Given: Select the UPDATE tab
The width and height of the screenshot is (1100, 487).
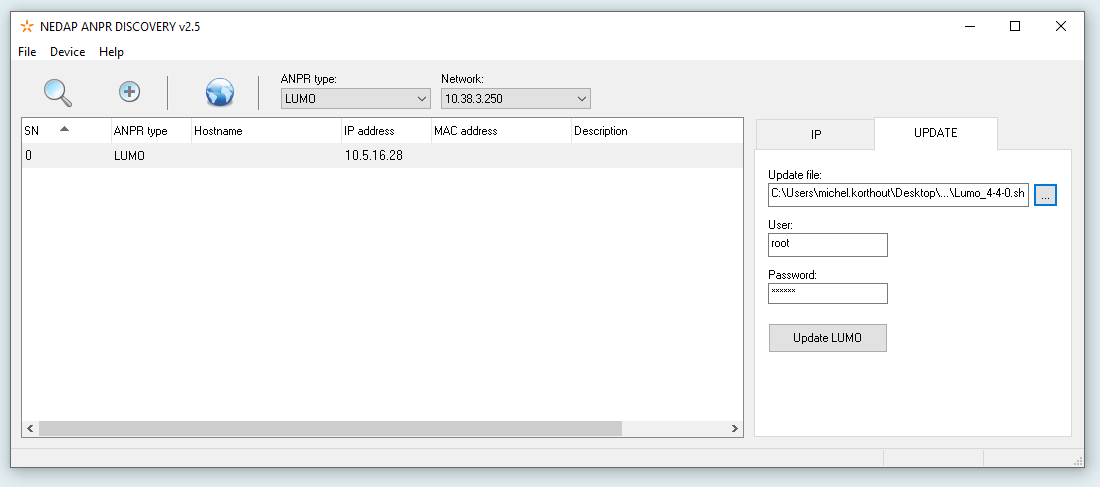Looking at the screenshot, I should click(935, 133).
